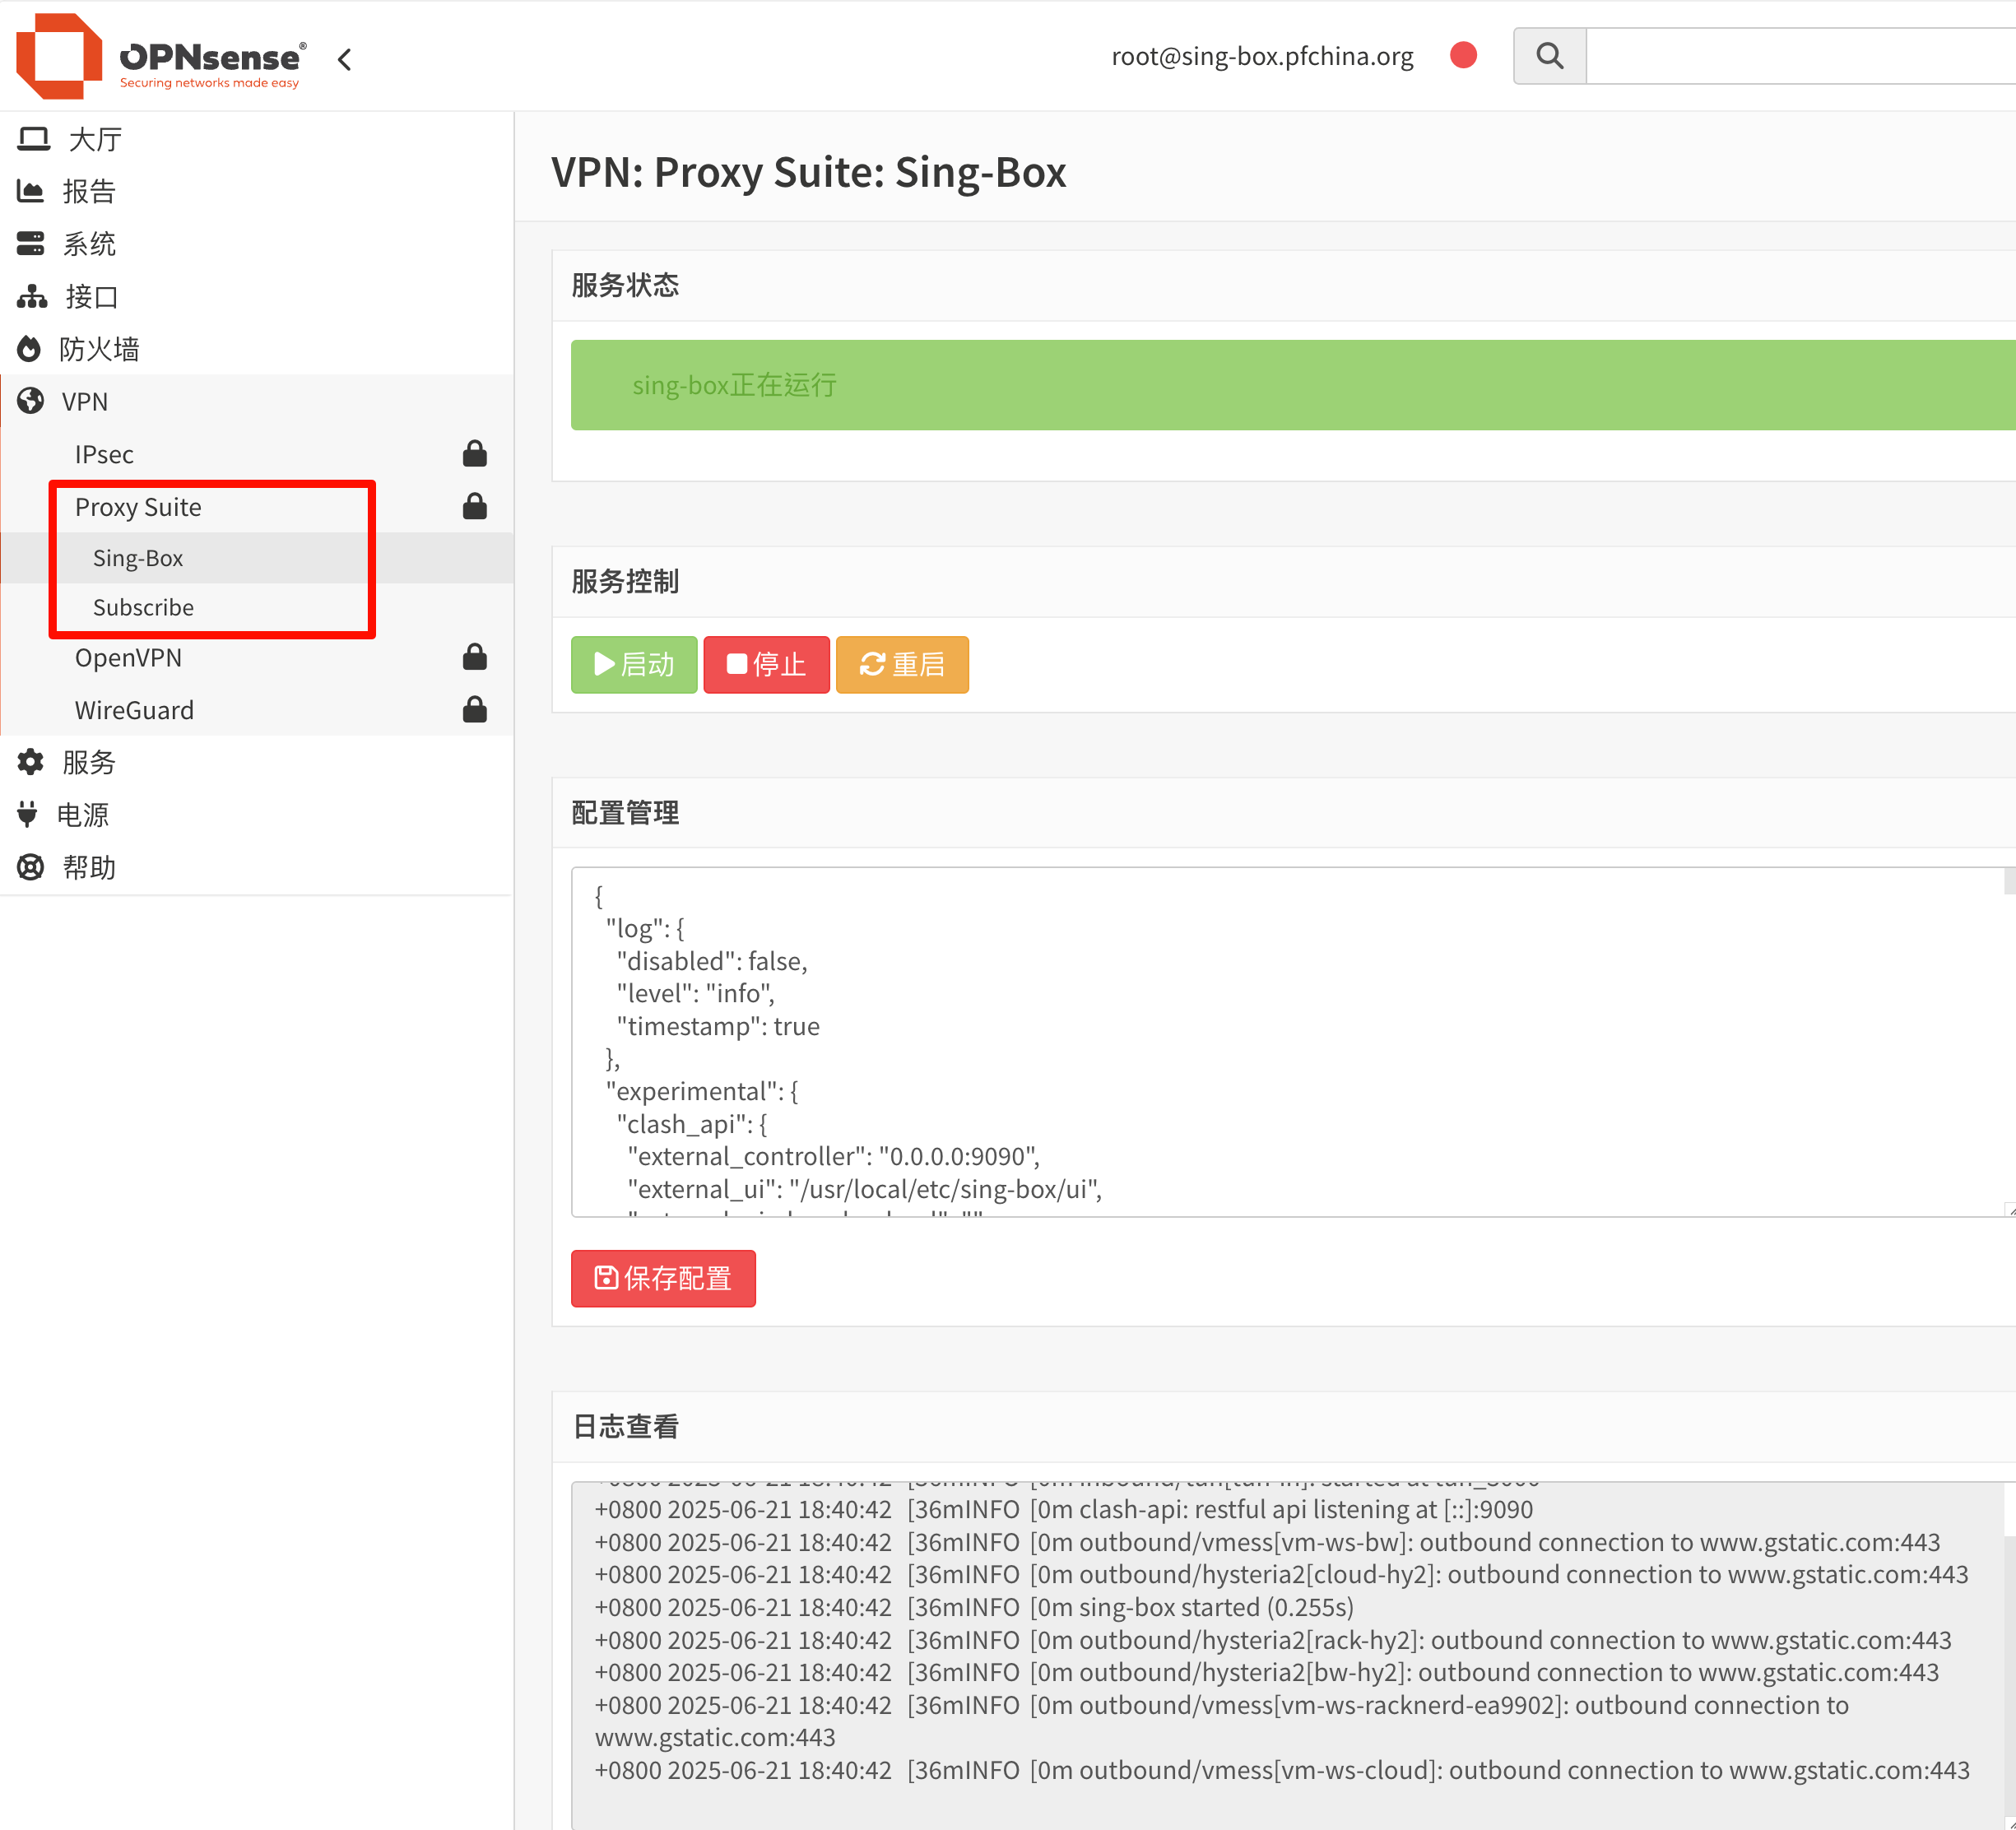The image size is (2016, 1830).
Task: Click into the JSON config textarea
Action: pos(1200,1040)
